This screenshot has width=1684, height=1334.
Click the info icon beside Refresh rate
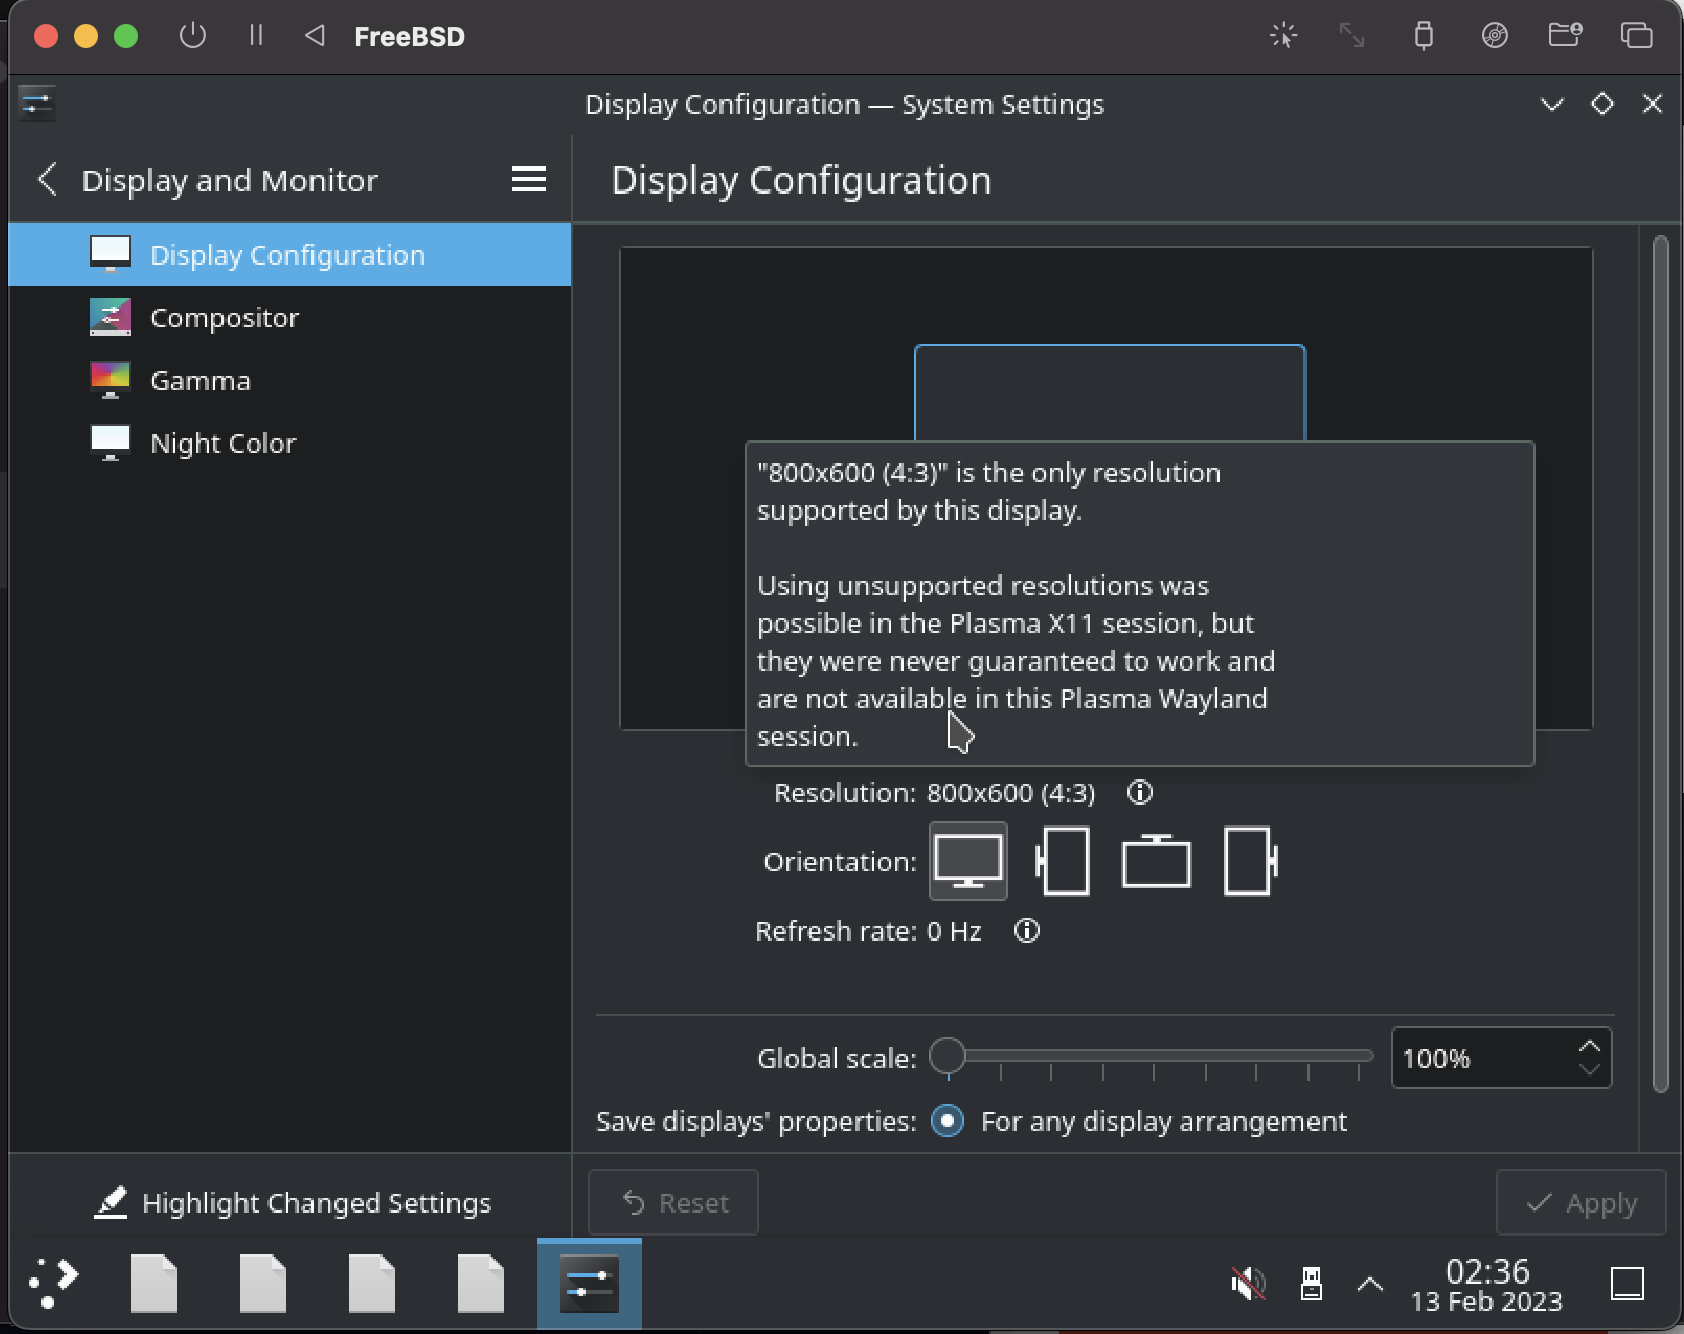[x=1027, y=931]
